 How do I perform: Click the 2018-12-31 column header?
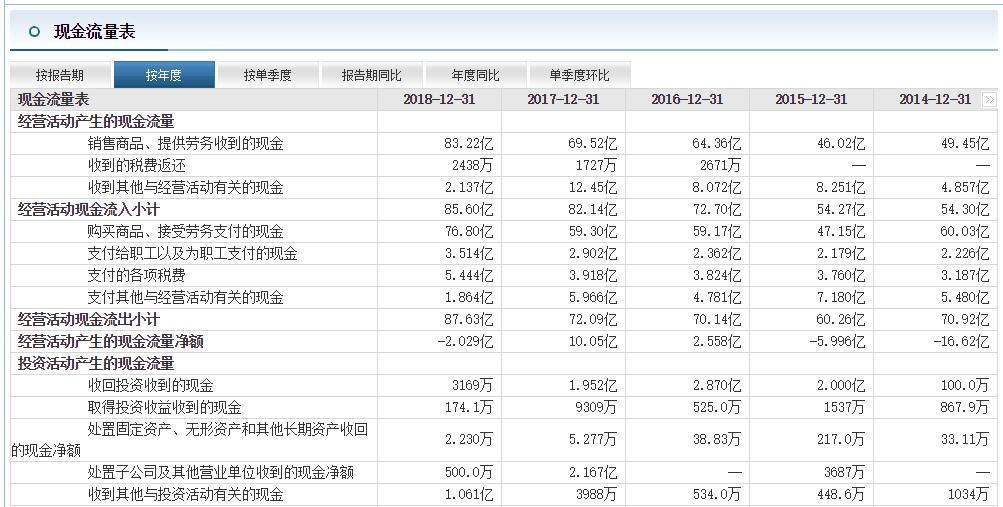tap(439, 99)
